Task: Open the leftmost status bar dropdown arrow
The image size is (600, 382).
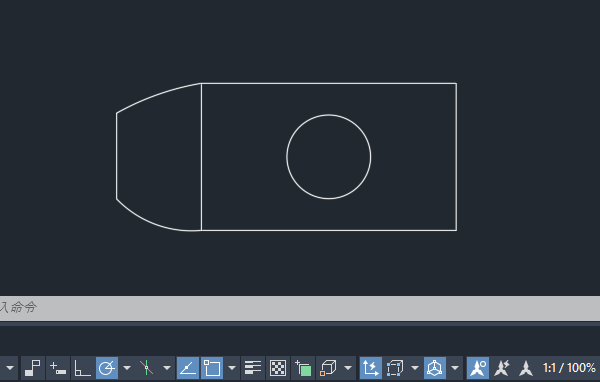Action: 10,368
